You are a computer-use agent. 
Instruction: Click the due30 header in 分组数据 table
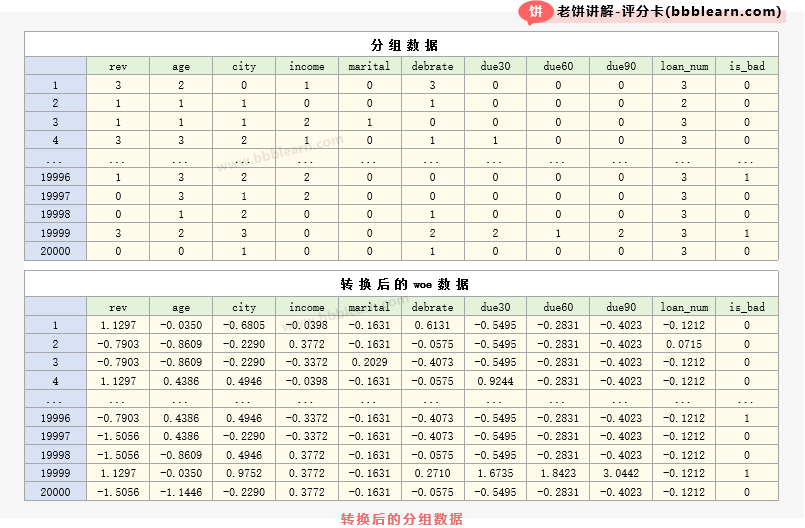point(495,66)
